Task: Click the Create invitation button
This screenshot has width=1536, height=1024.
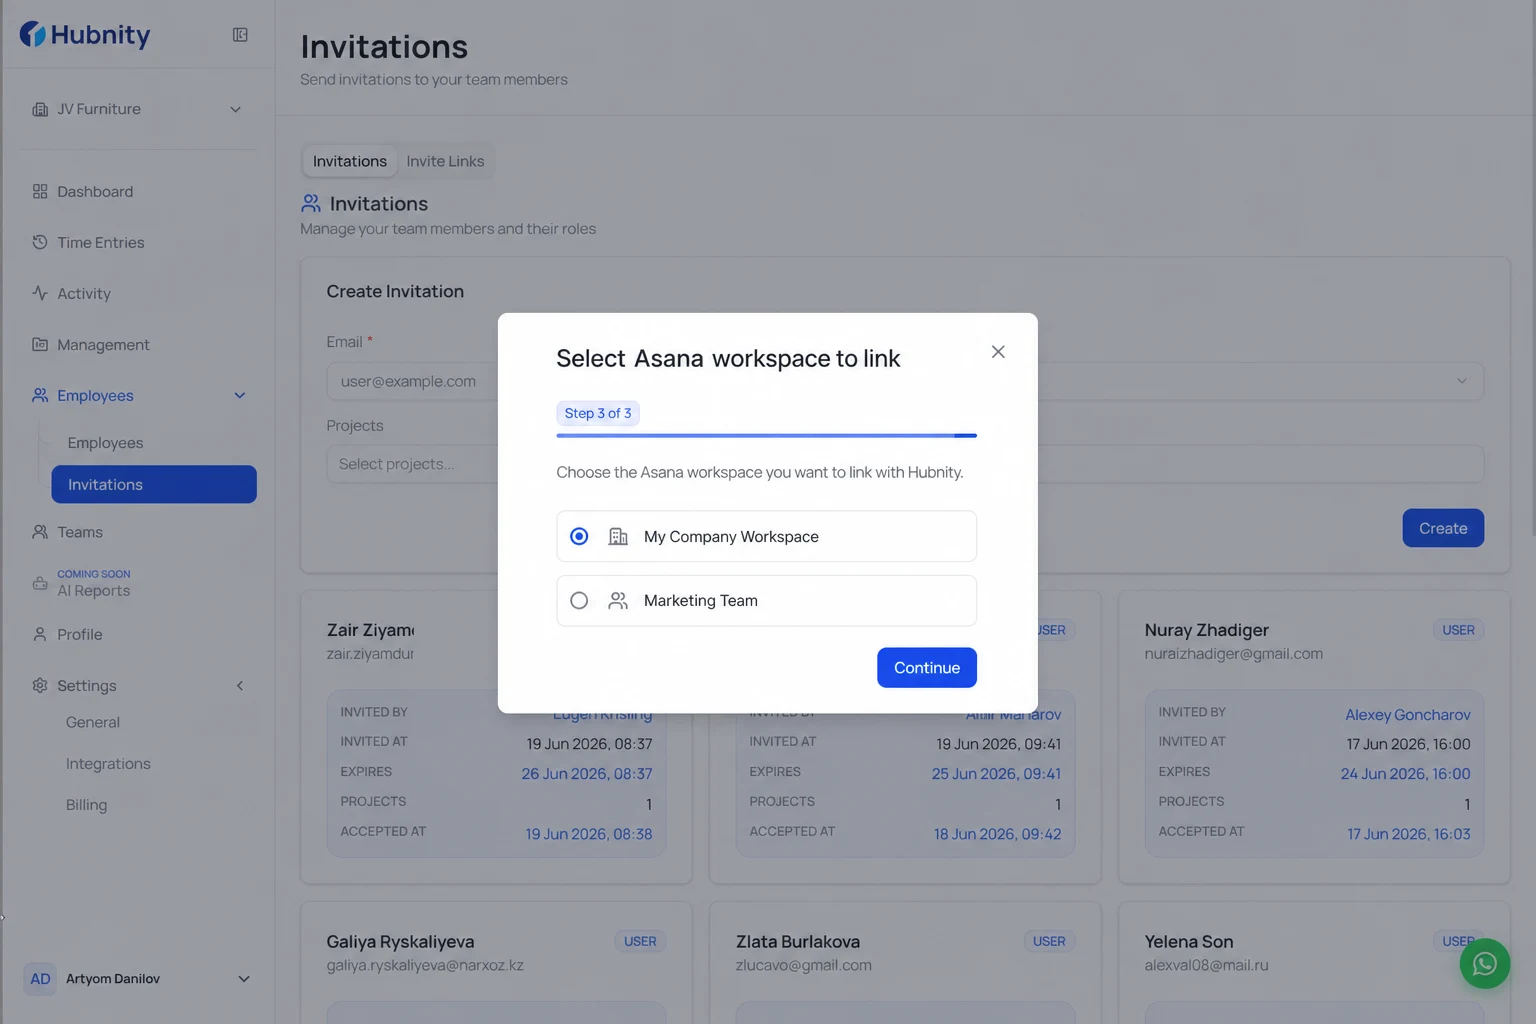Action: (x=1443, y=528)
